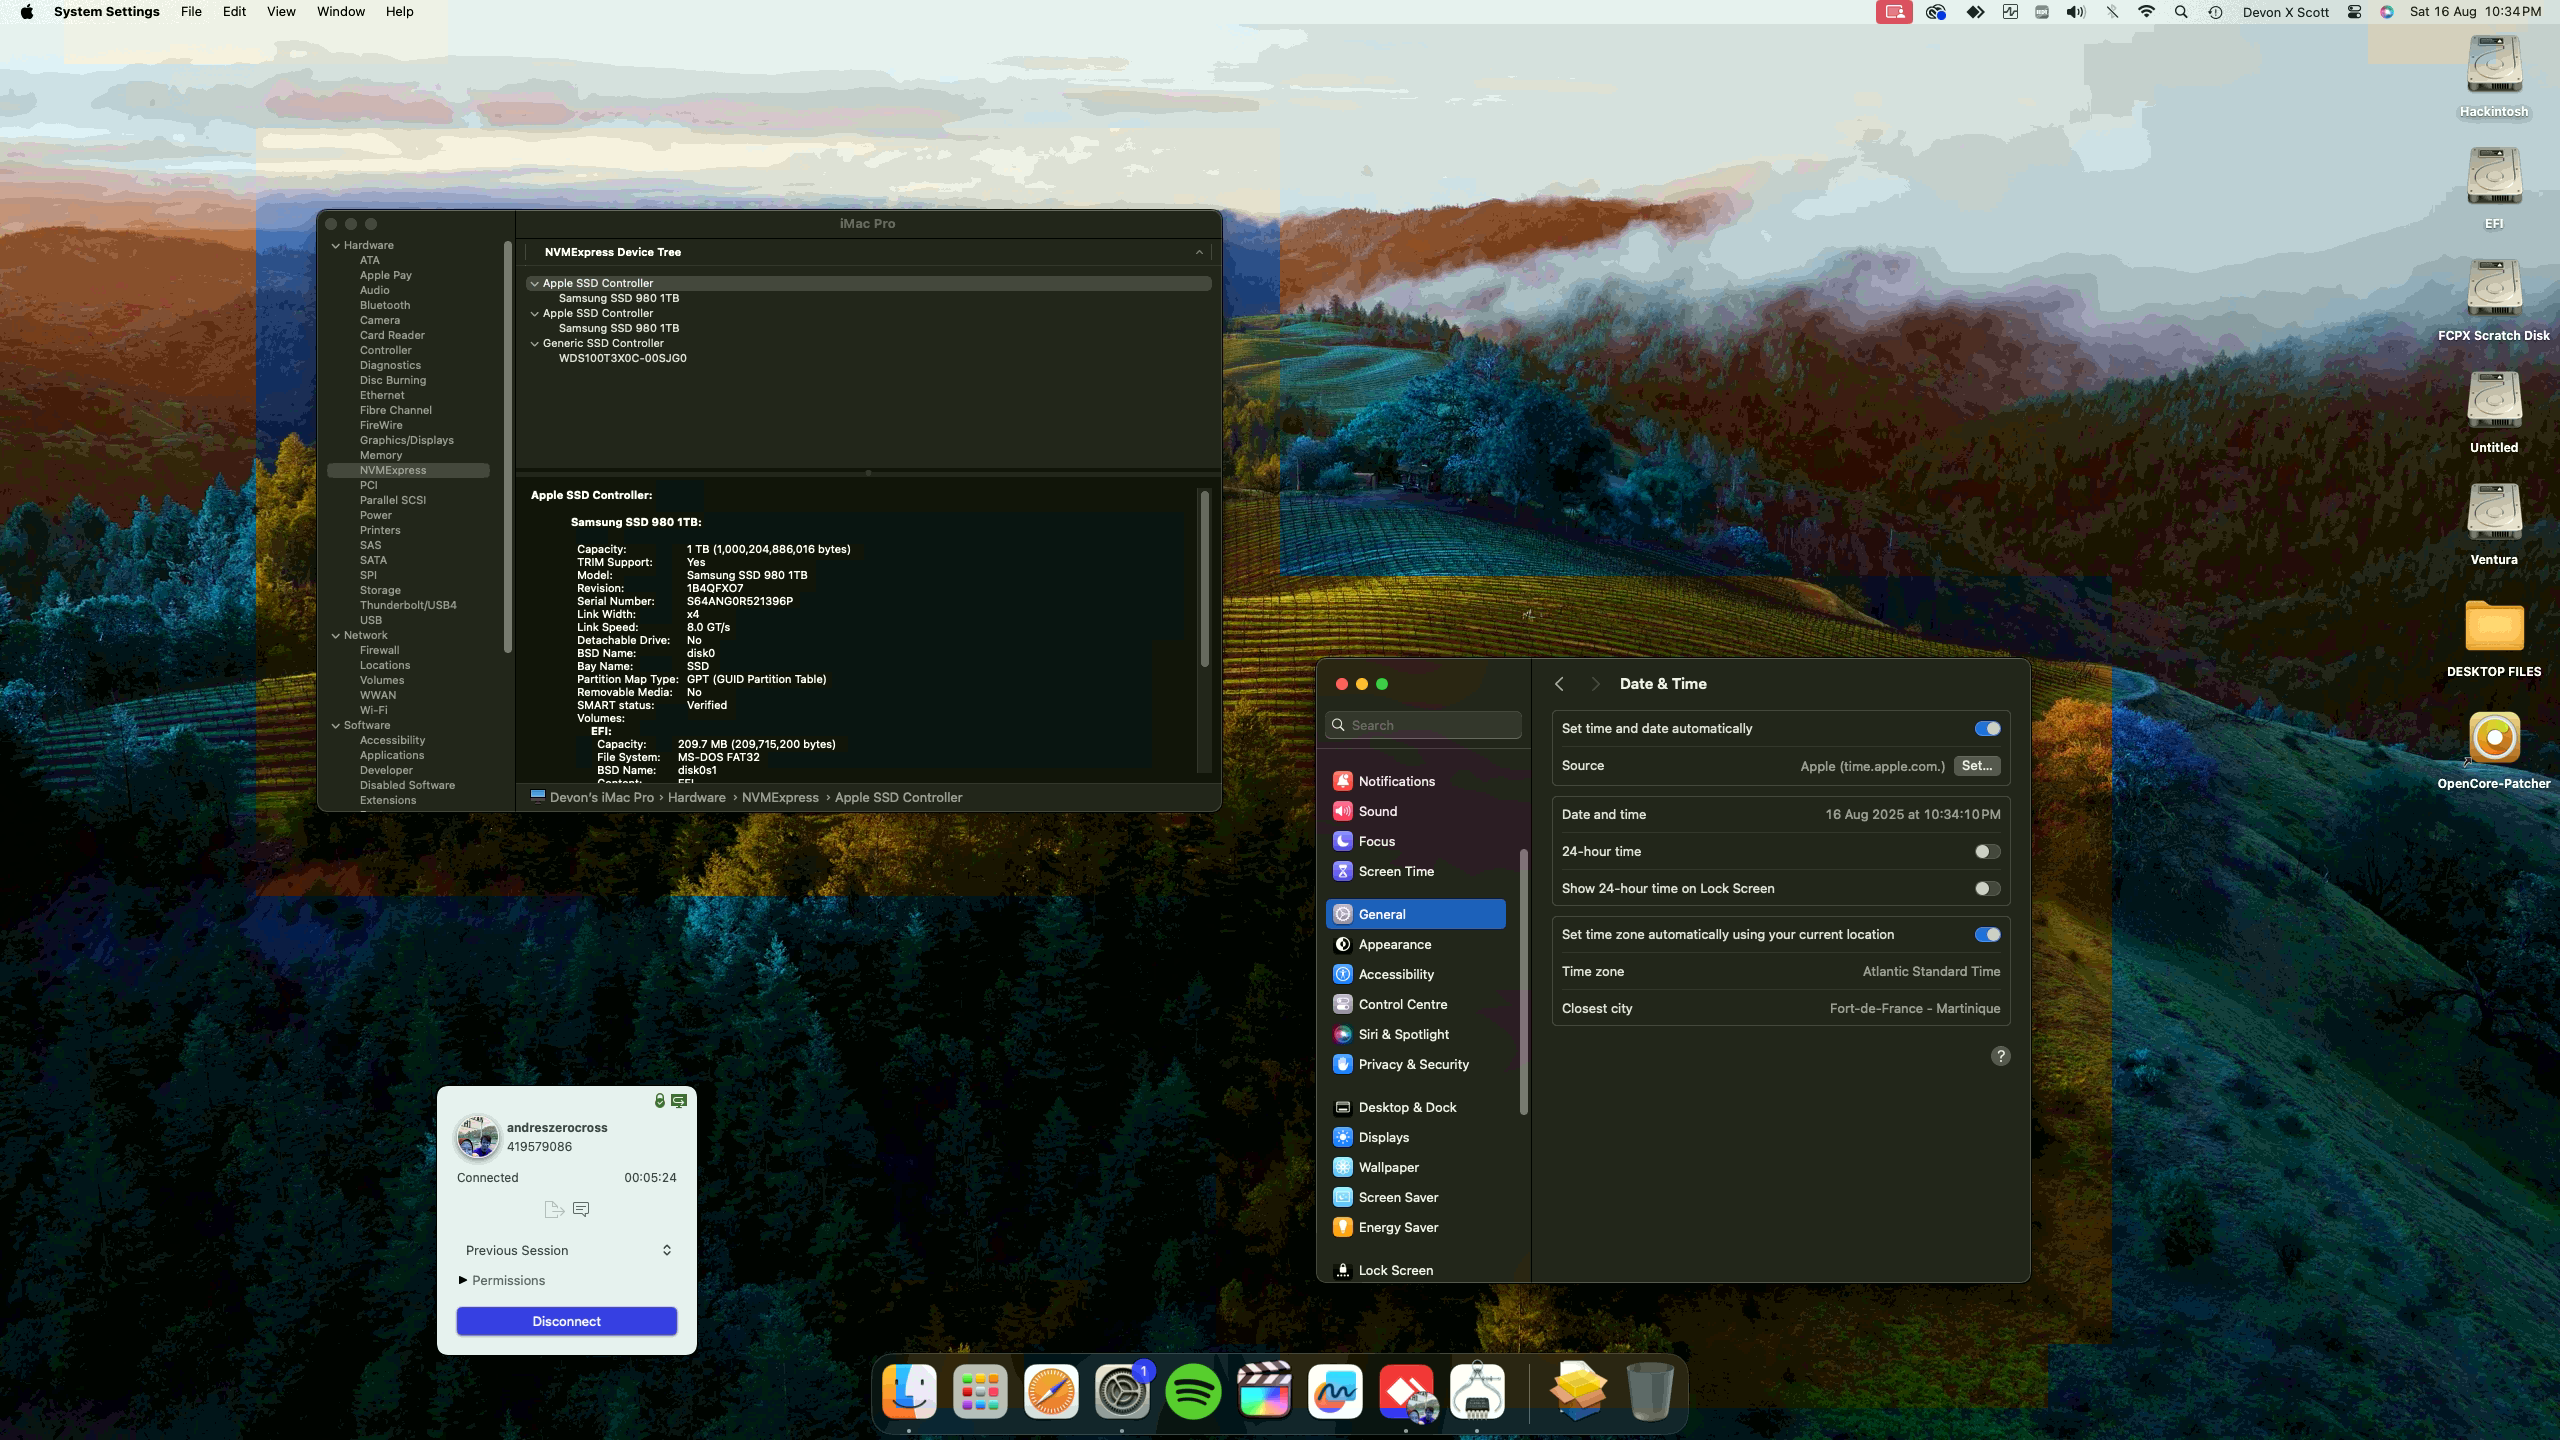Screen dimensions: 2560x1440
Task: Click NVMExpress in the path bar
Action: coord(780,797)
